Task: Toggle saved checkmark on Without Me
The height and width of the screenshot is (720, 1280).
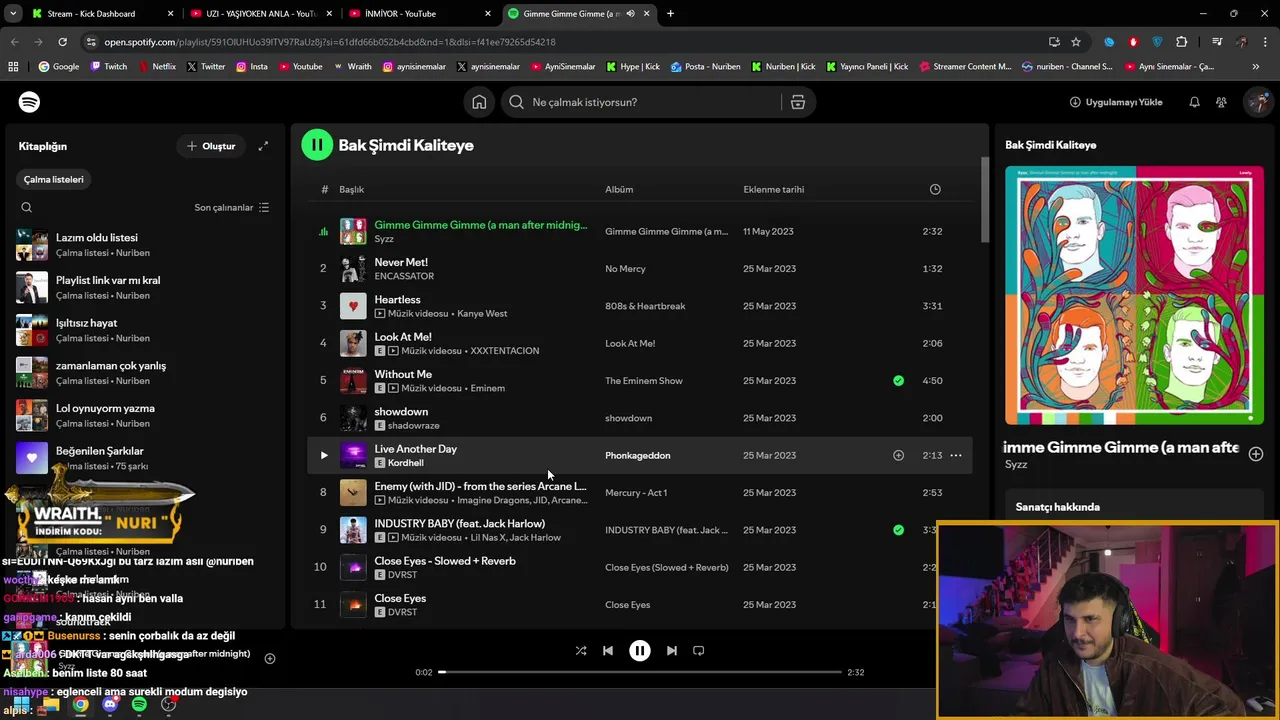Action: pyautogui.click(x=898, y=380)
